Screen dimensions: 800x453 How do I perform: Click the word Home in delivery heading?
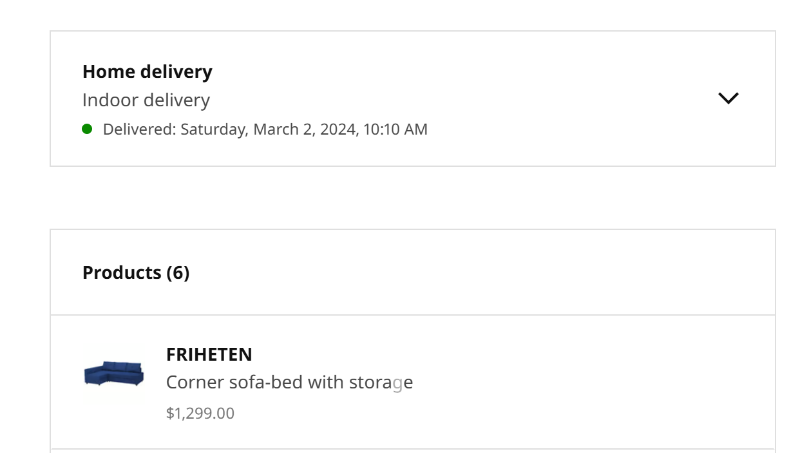[x=105, y=72]
